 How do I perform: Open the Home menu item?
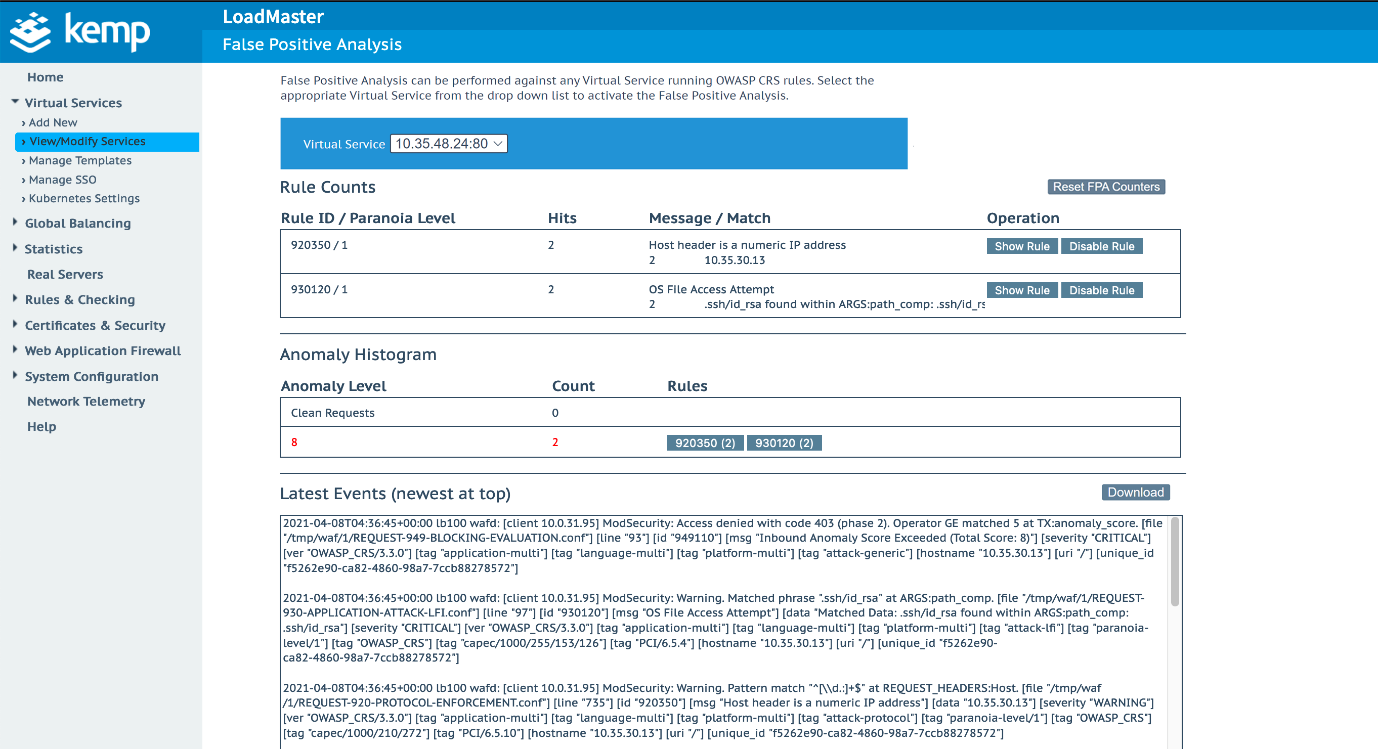[45, 77]
